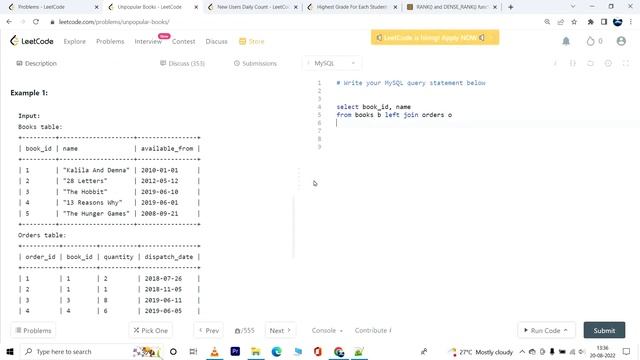Bookmark this page with star icon
The image size is (640, 360).
pos(574,22)
